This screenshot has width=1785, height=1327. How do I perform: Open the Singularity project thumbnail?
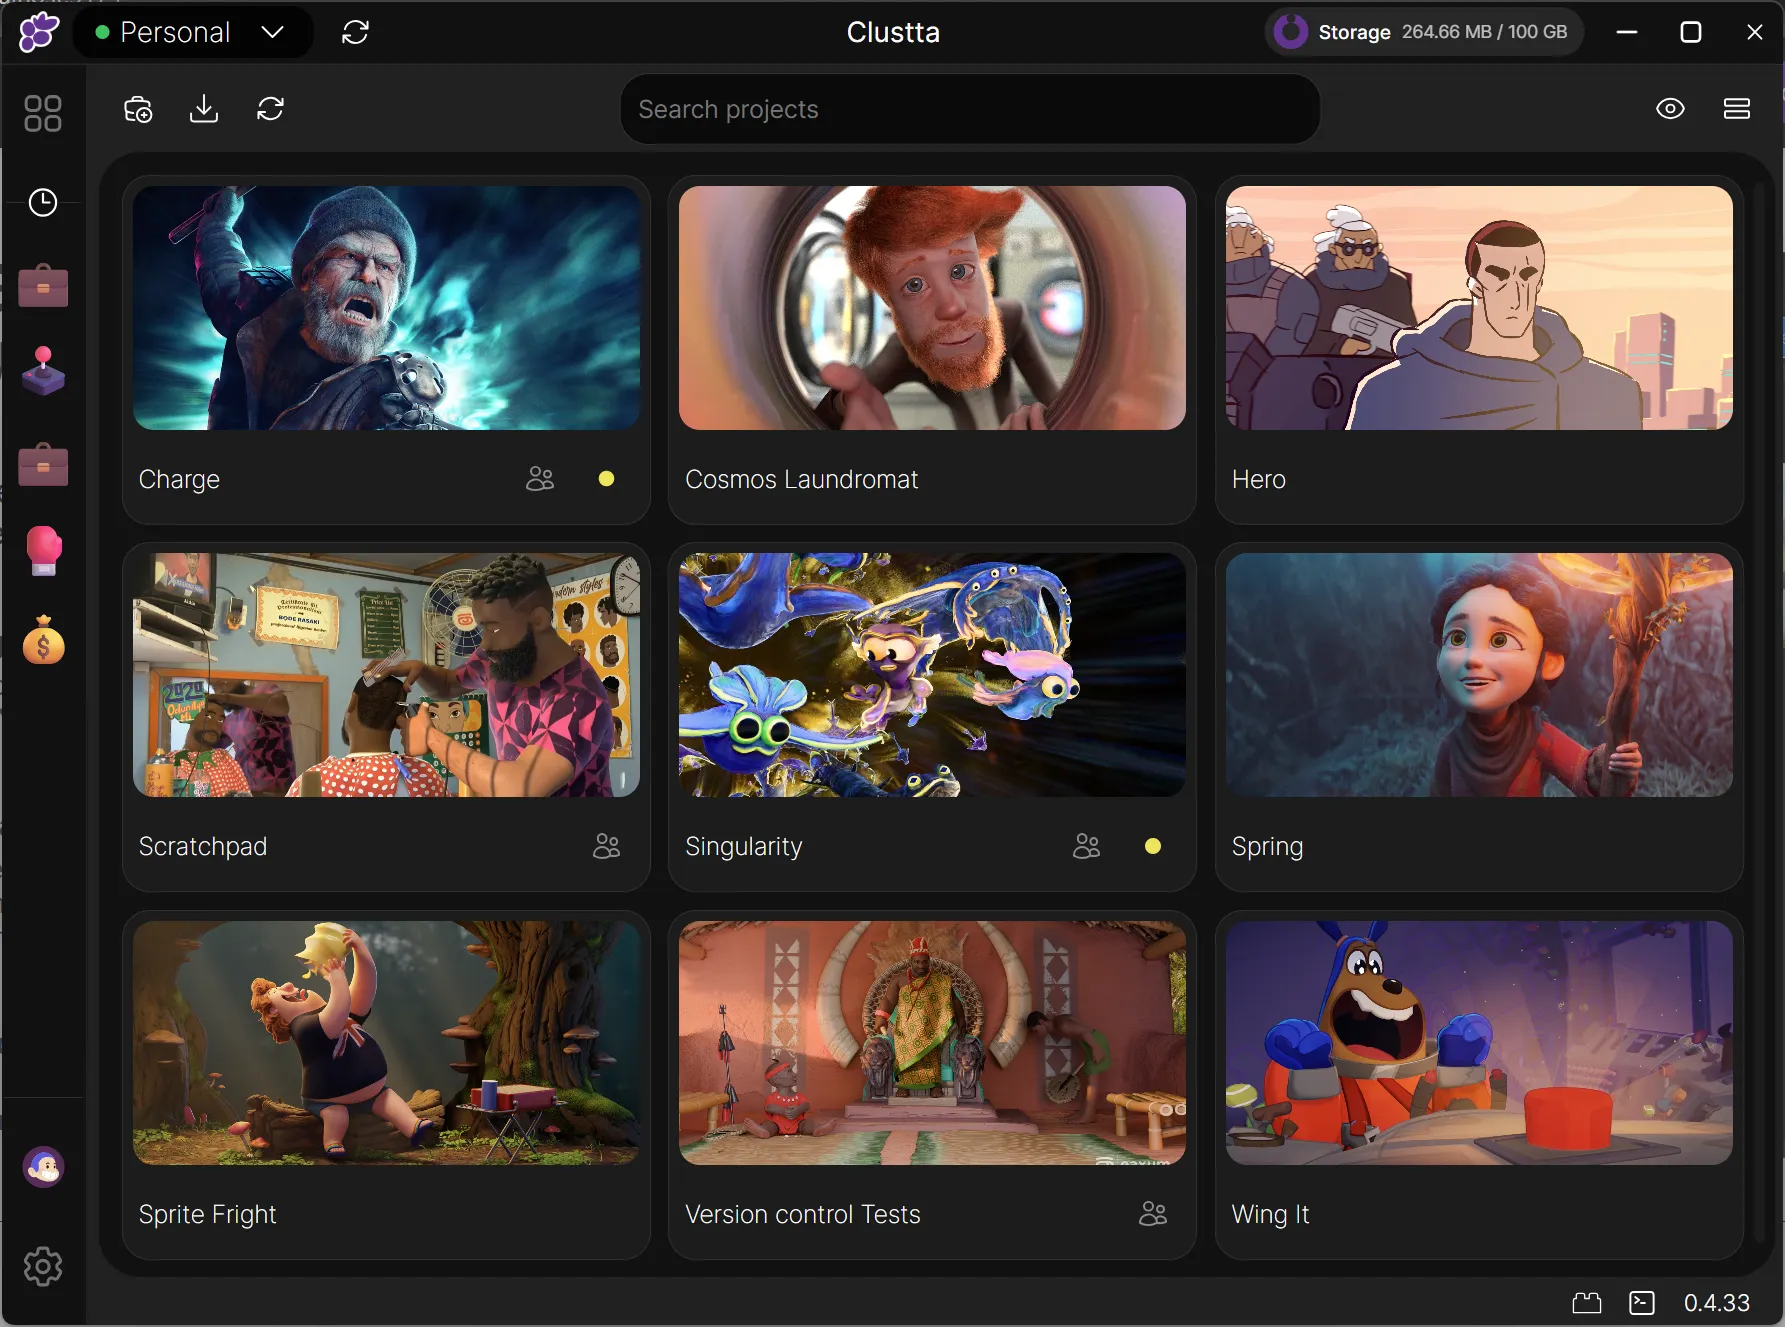pos(932,675)
